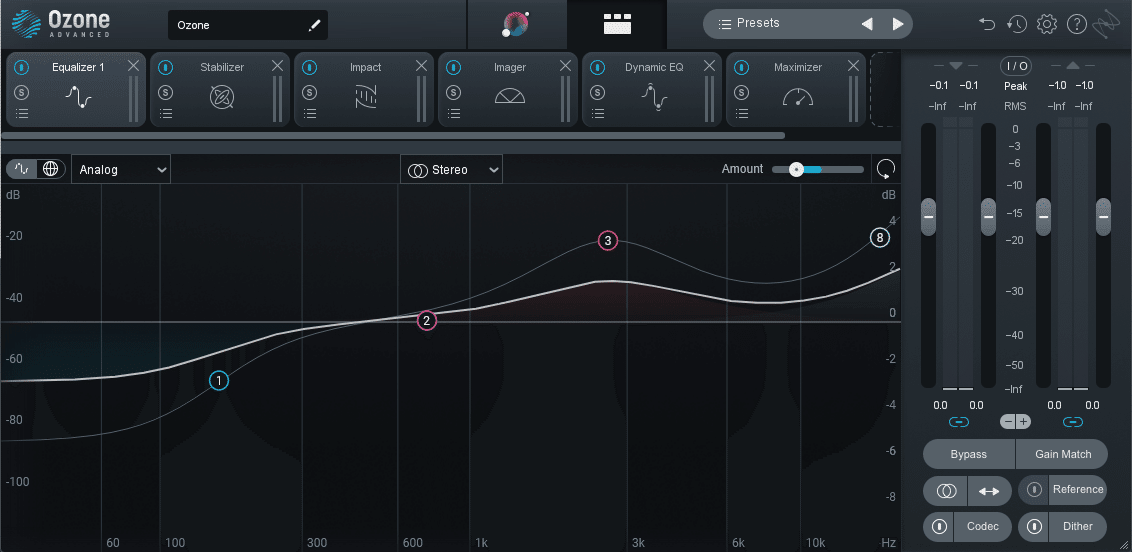The height and width of the screenshot is (552, 1132).
Task: Click the input channel link icon
Action: click(958, 421)
